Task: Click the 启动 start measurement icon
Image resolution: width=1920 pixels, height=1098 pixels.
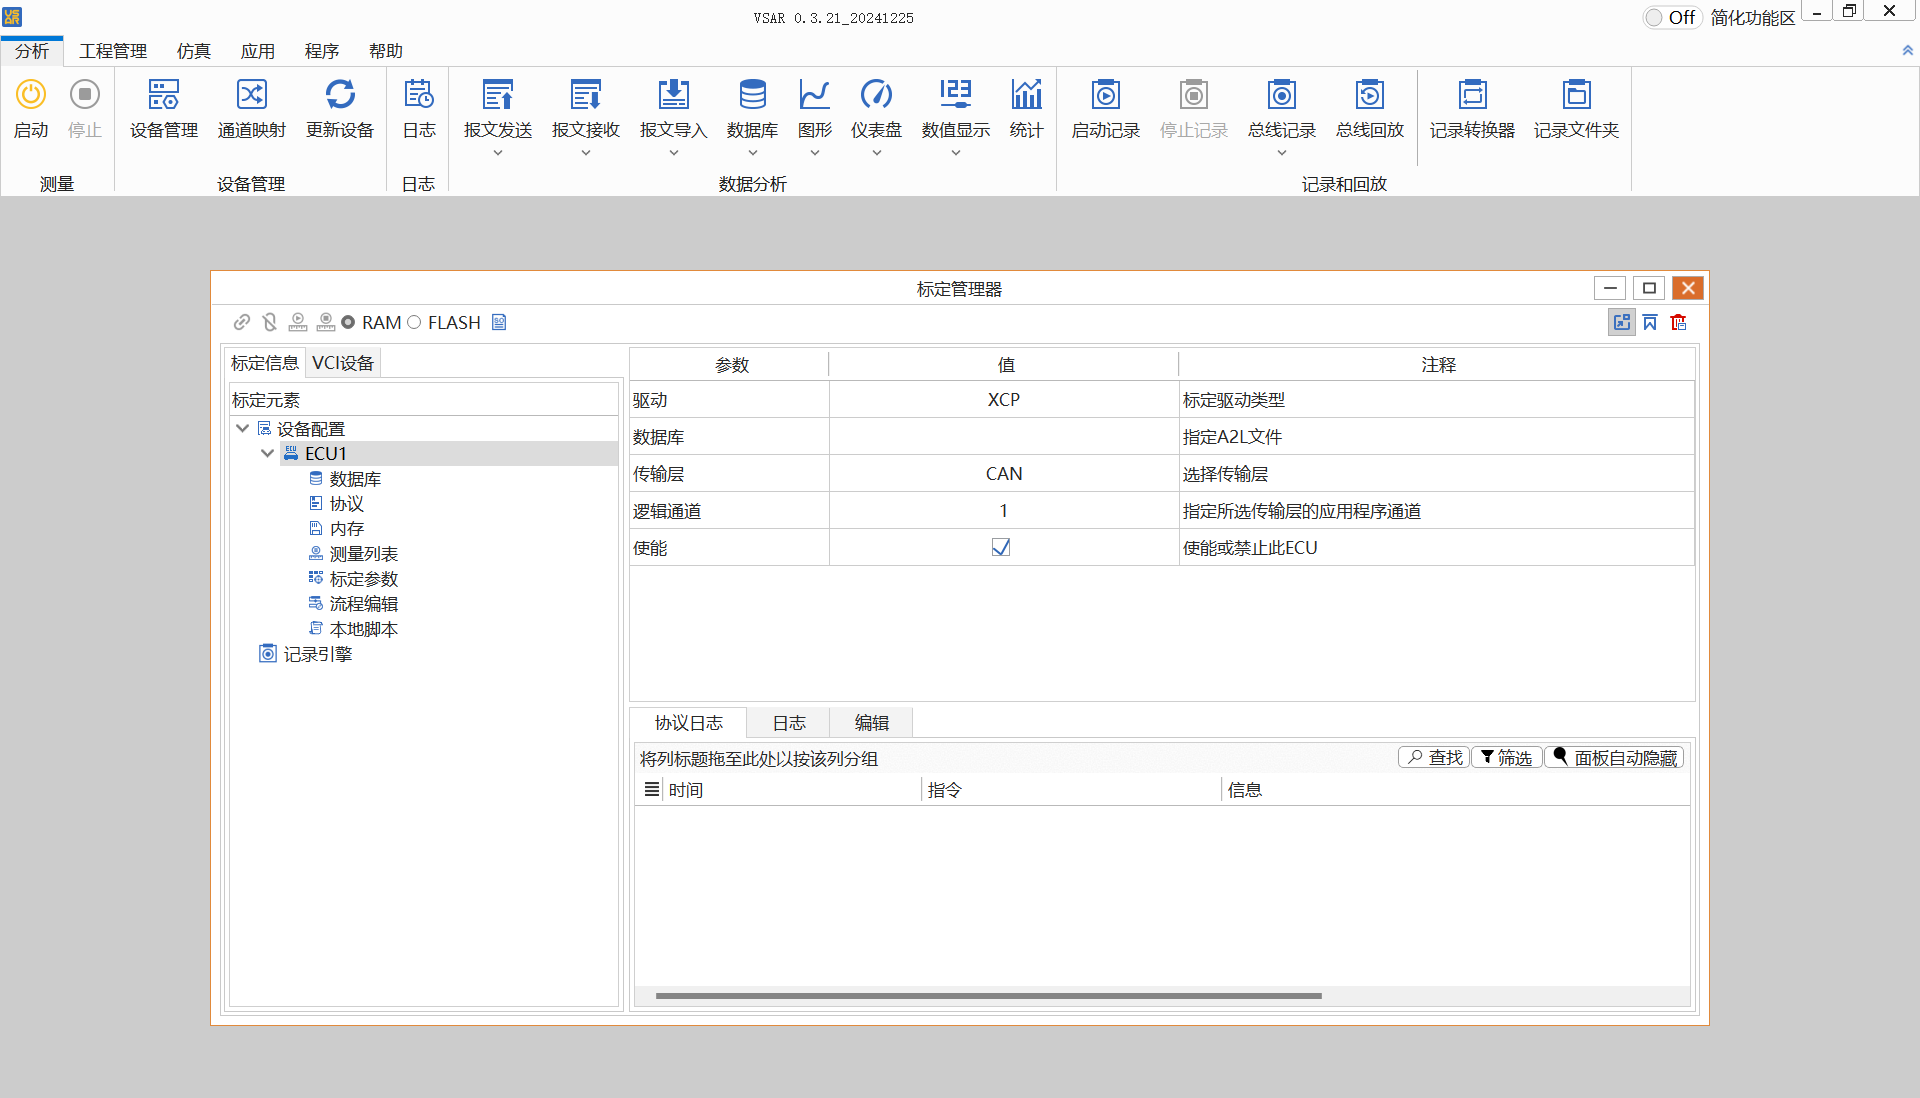Action: [31, 95]
